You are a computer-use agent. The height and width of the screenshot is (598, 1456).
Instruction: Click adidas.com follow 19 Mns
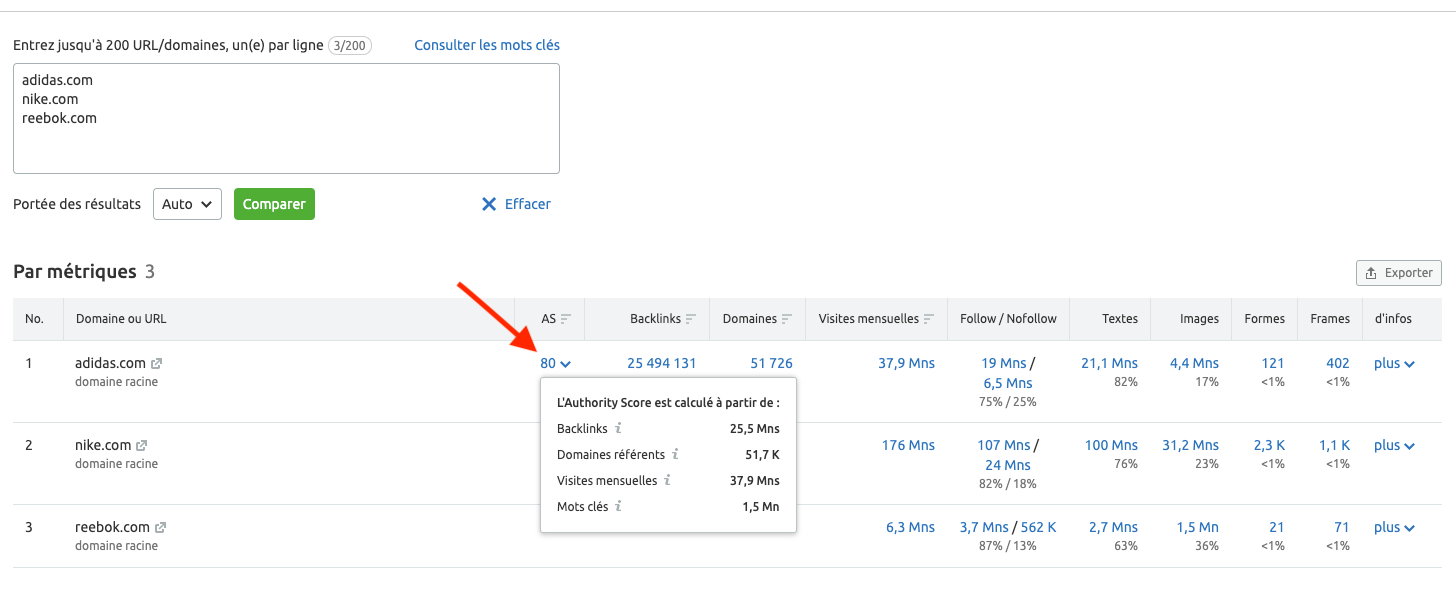[x=1004, y=363]
